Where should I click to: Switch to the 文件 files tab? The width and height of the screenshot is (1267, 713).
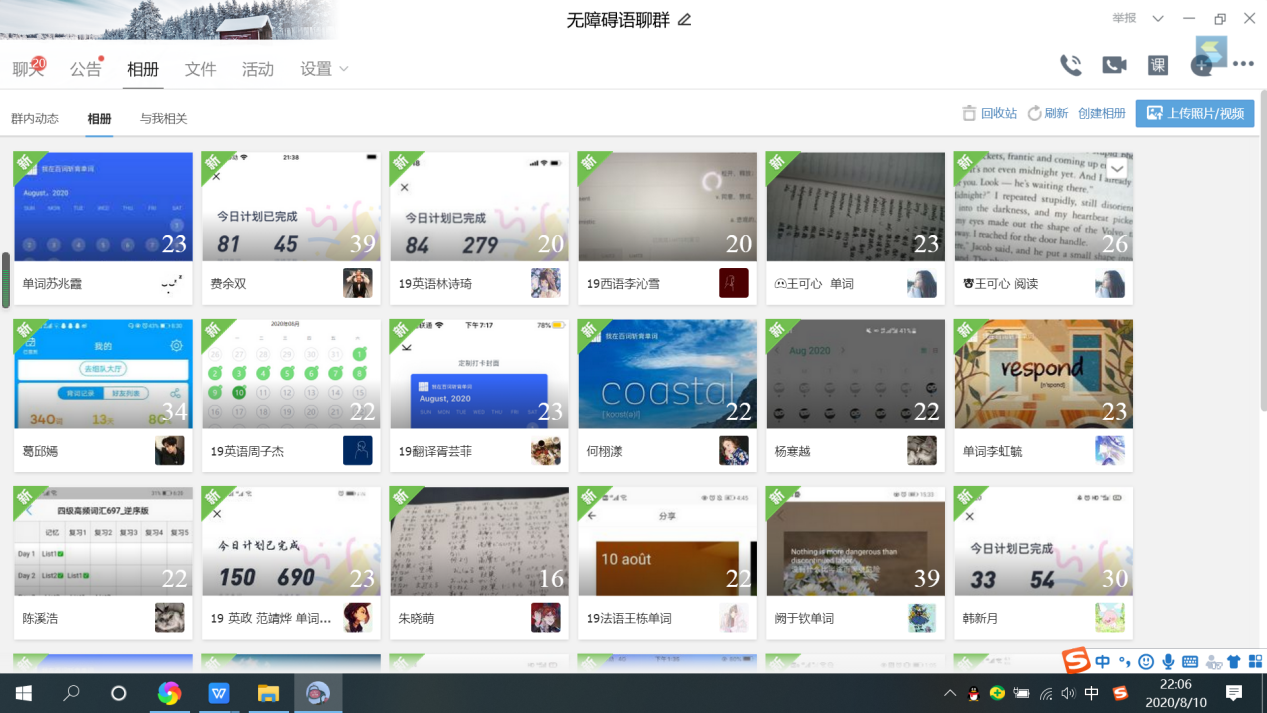[200, 69]
